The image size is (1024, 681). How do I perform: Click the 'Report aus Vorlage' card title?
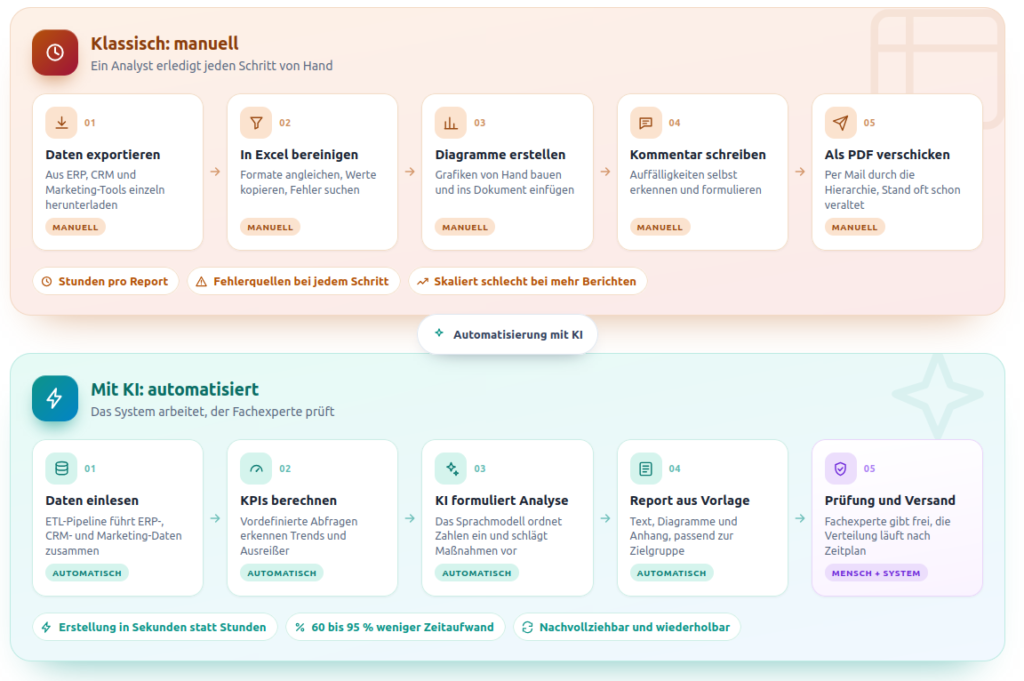point(690,500)
